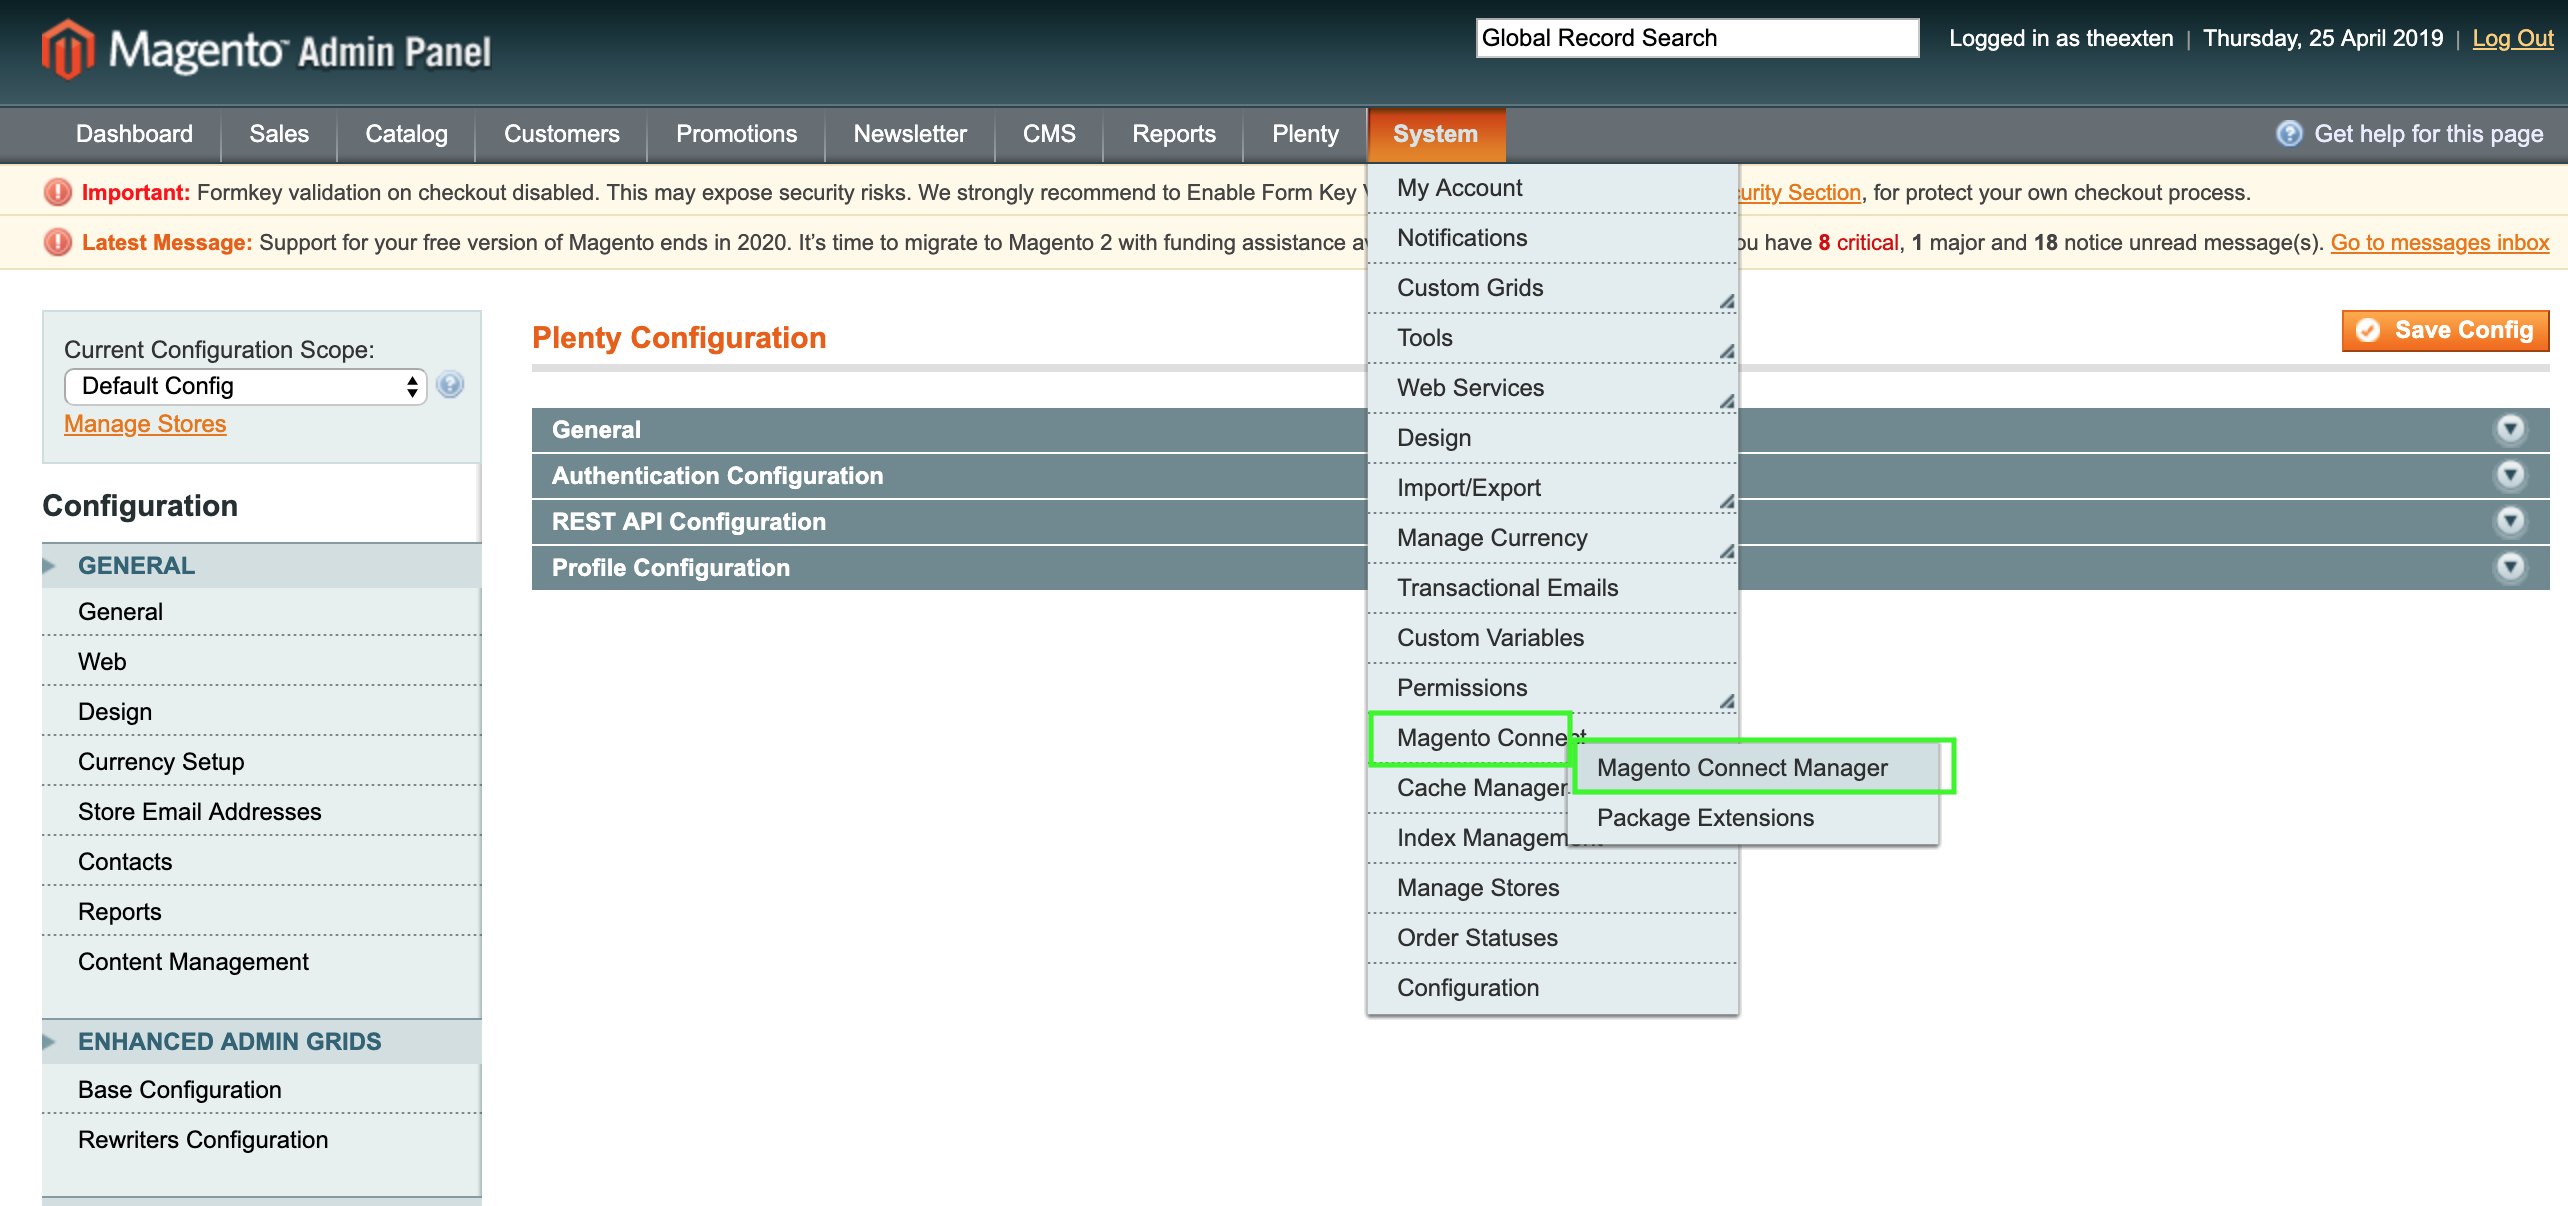Open My Account in System menu

point(1552,188)
